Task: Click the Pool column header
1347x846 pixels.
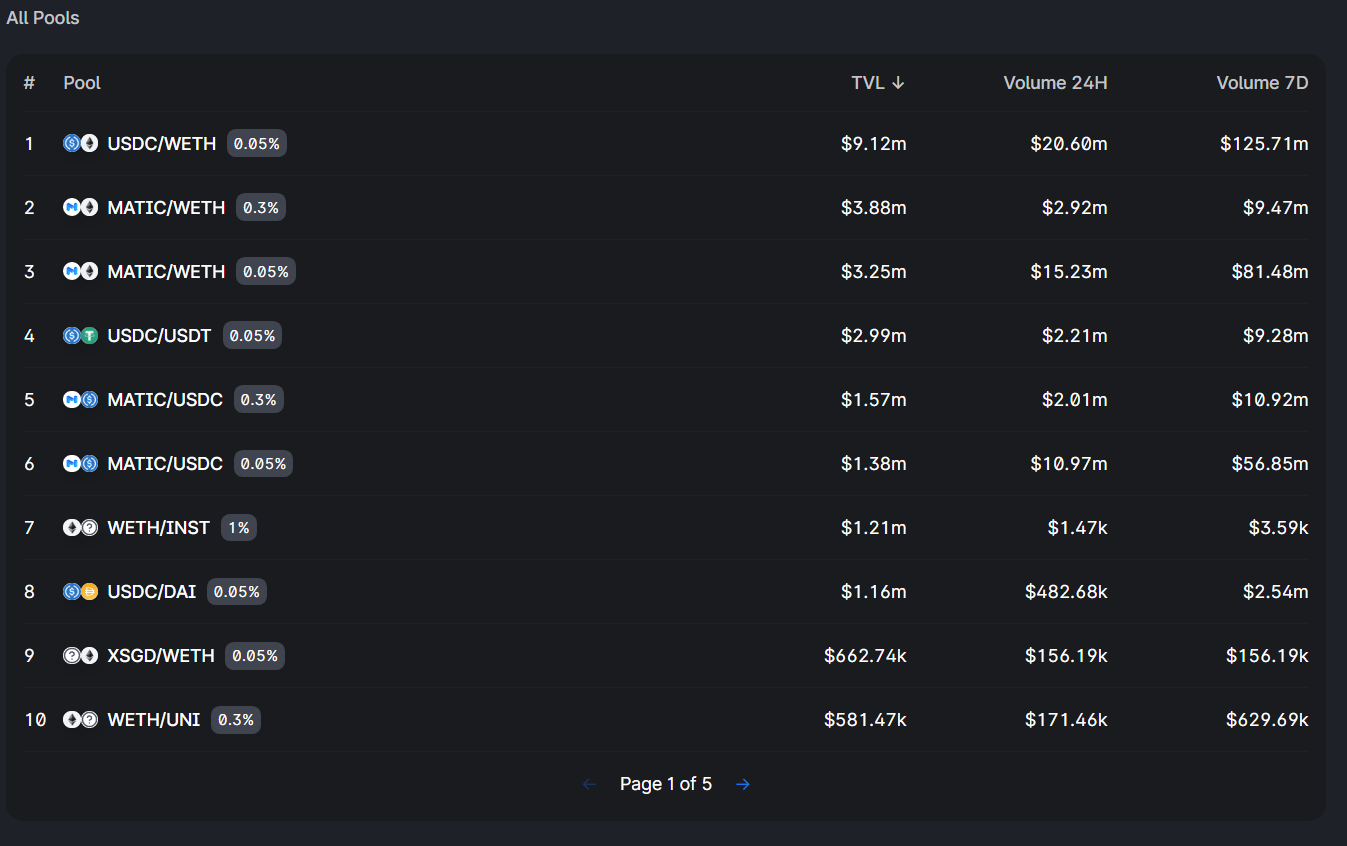Action: [82, 83]
